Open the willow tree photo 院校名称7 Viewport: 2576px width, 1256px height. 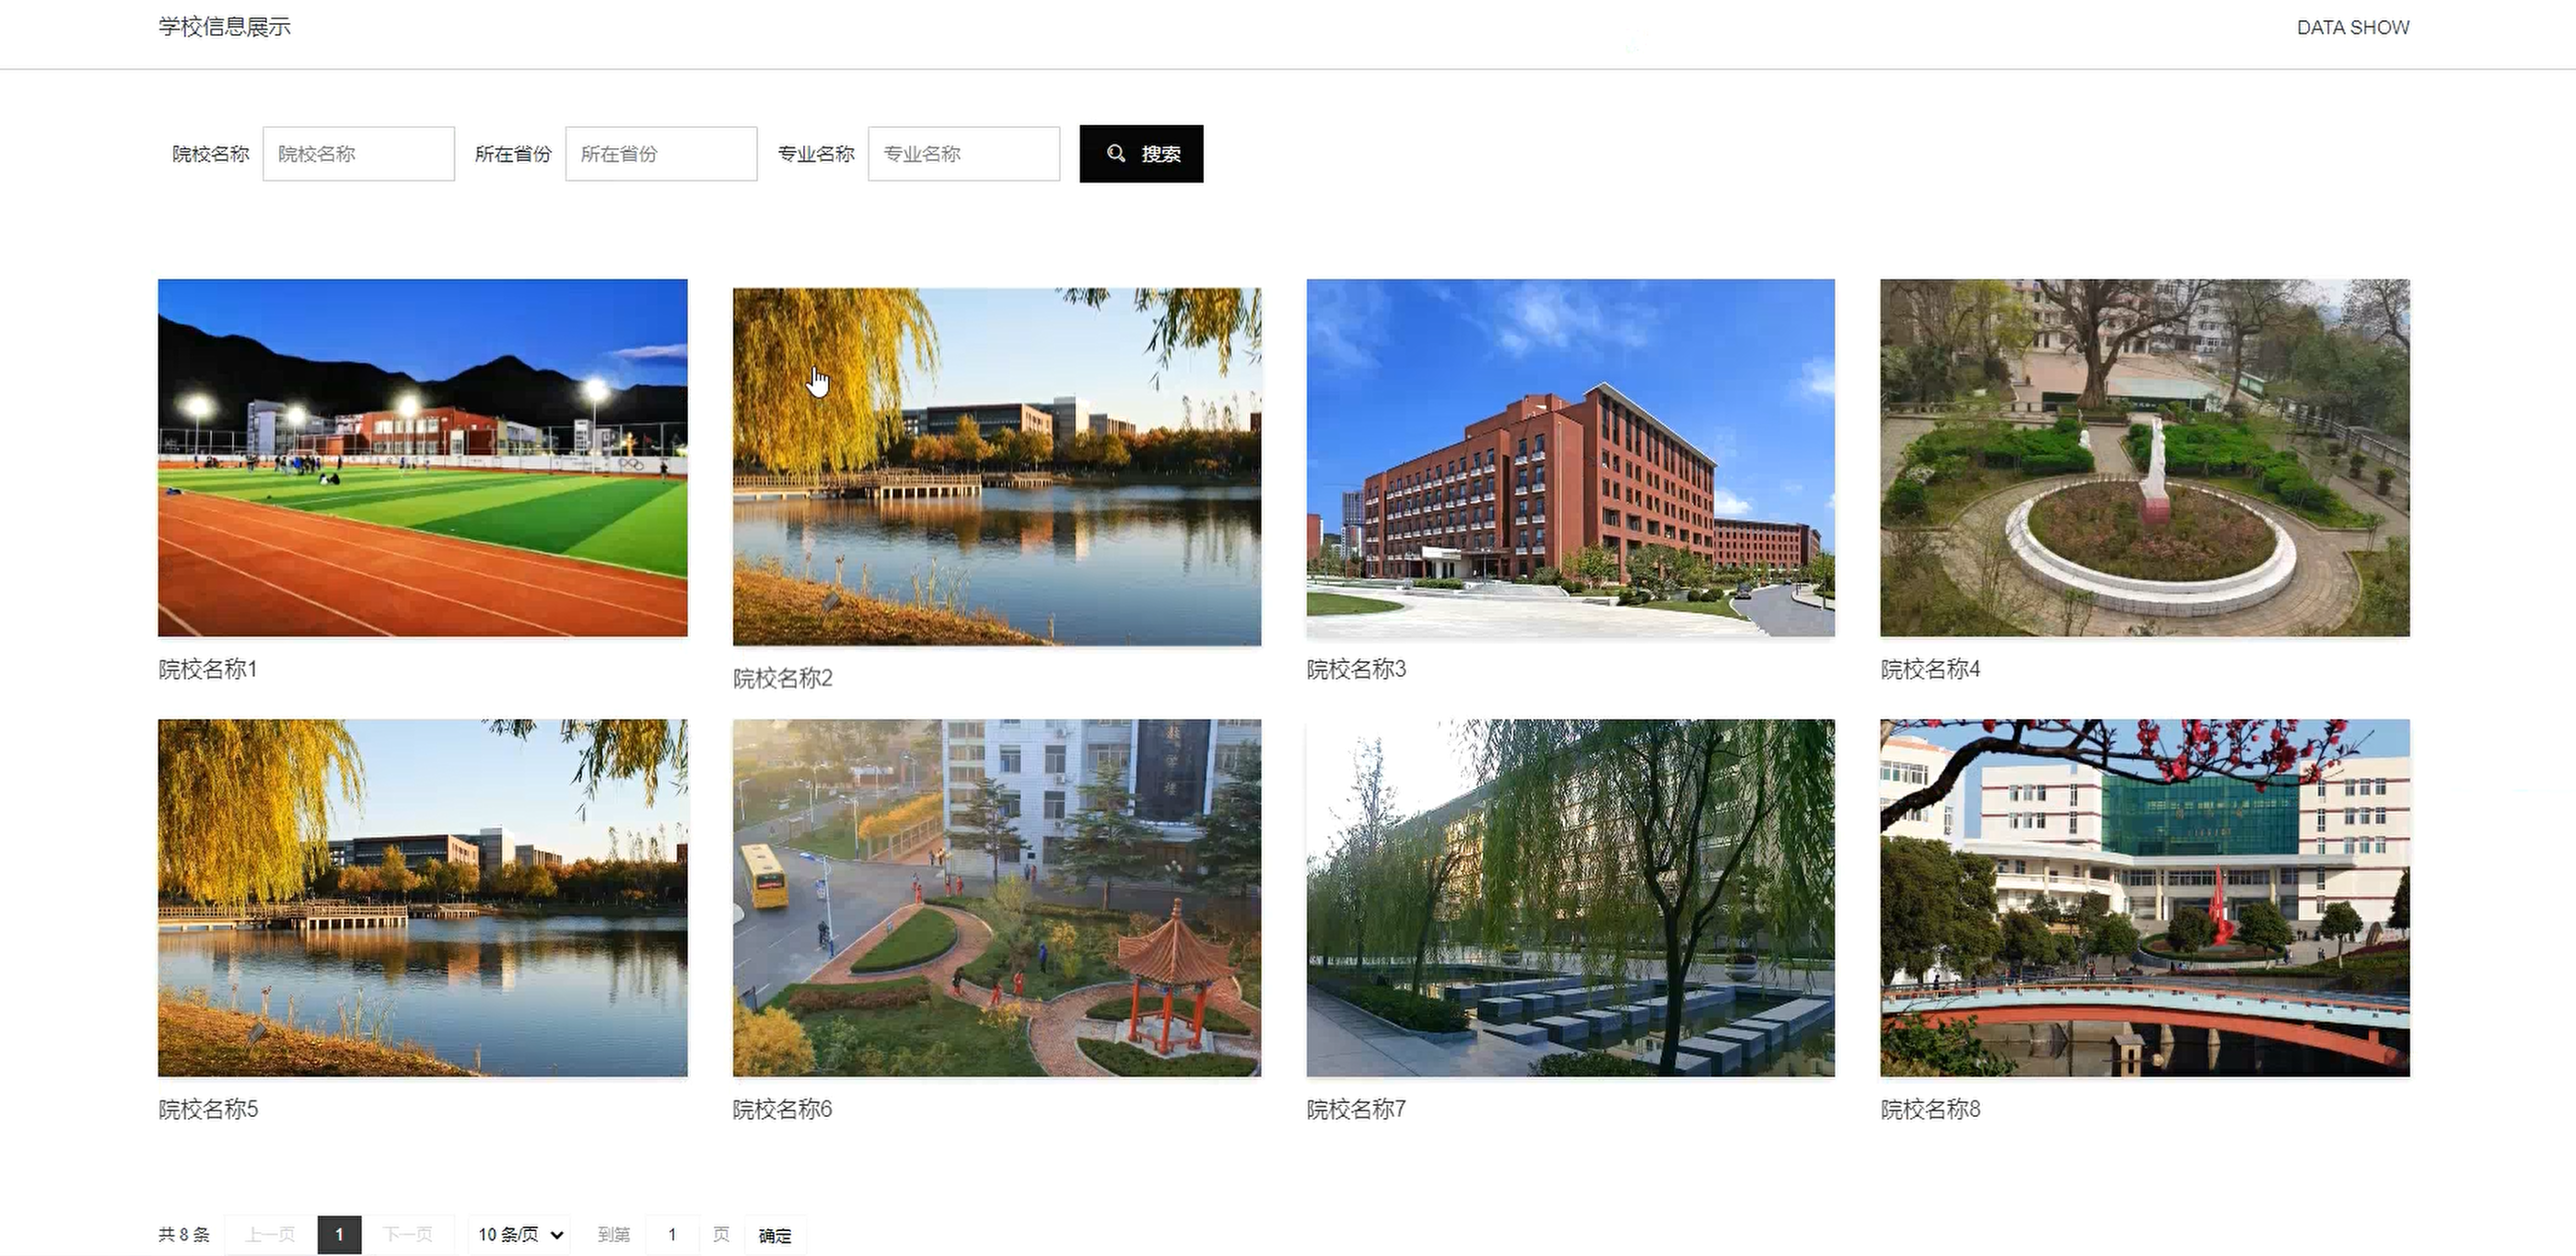pyautogui.click(x=1571, y=898)
